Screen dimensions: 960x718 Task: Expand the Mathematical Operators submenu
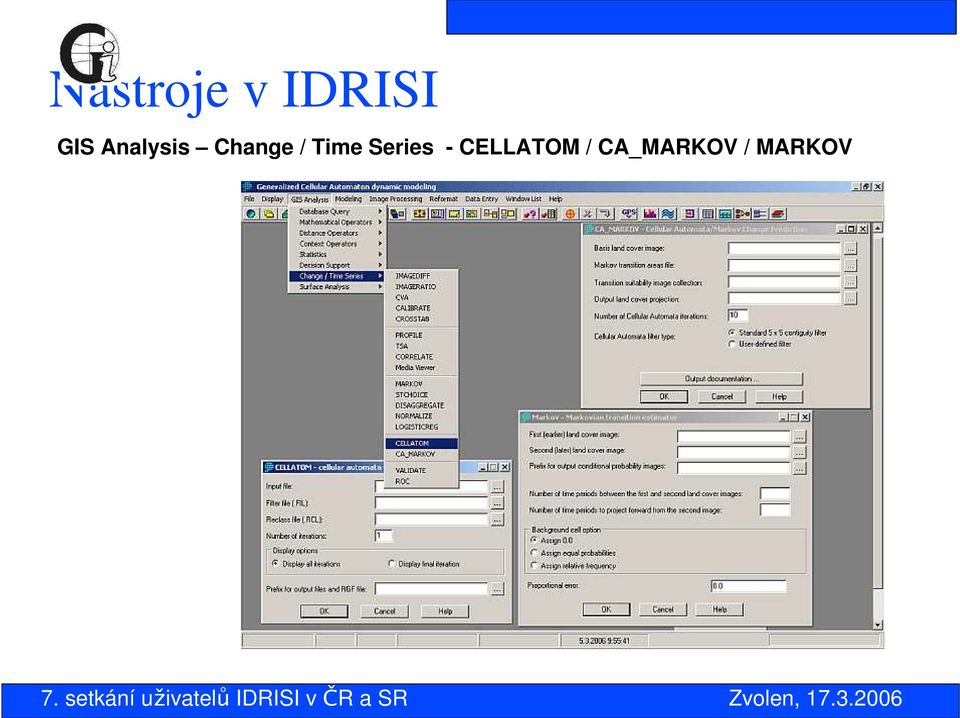(x=337, y=222)
